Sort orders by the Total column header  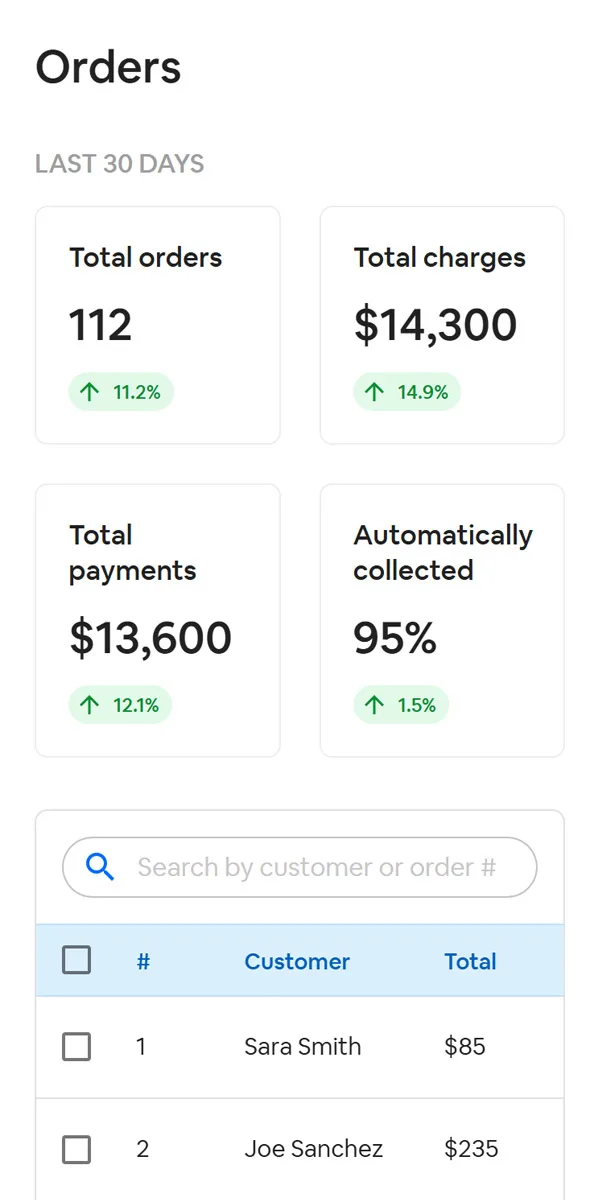coord(470,962)
